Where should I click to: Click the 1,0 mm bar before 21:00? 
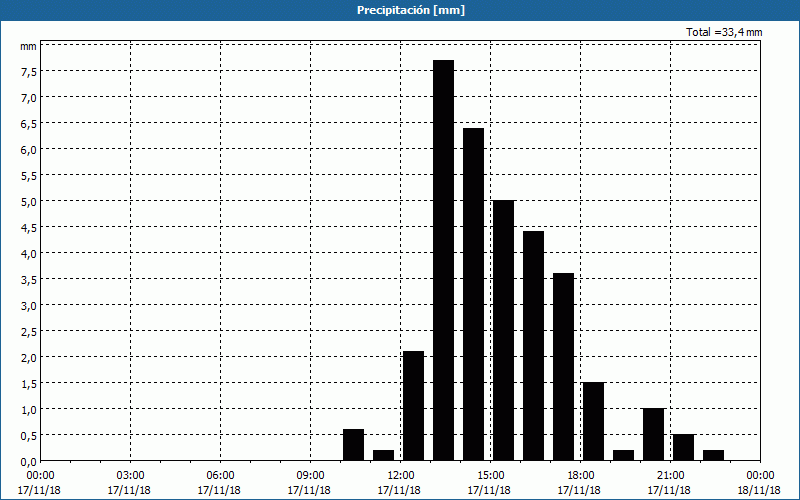click(x=653, y=434)
